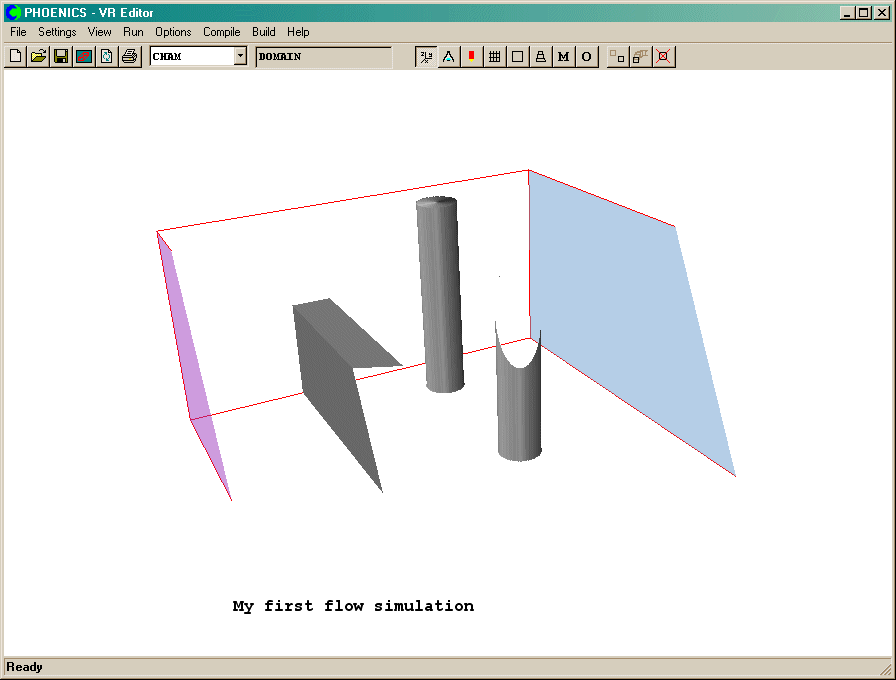Click the M button in toolbar
Image resolution: width=896 pixels, height=680 pixels.
(x=563, y=57)
